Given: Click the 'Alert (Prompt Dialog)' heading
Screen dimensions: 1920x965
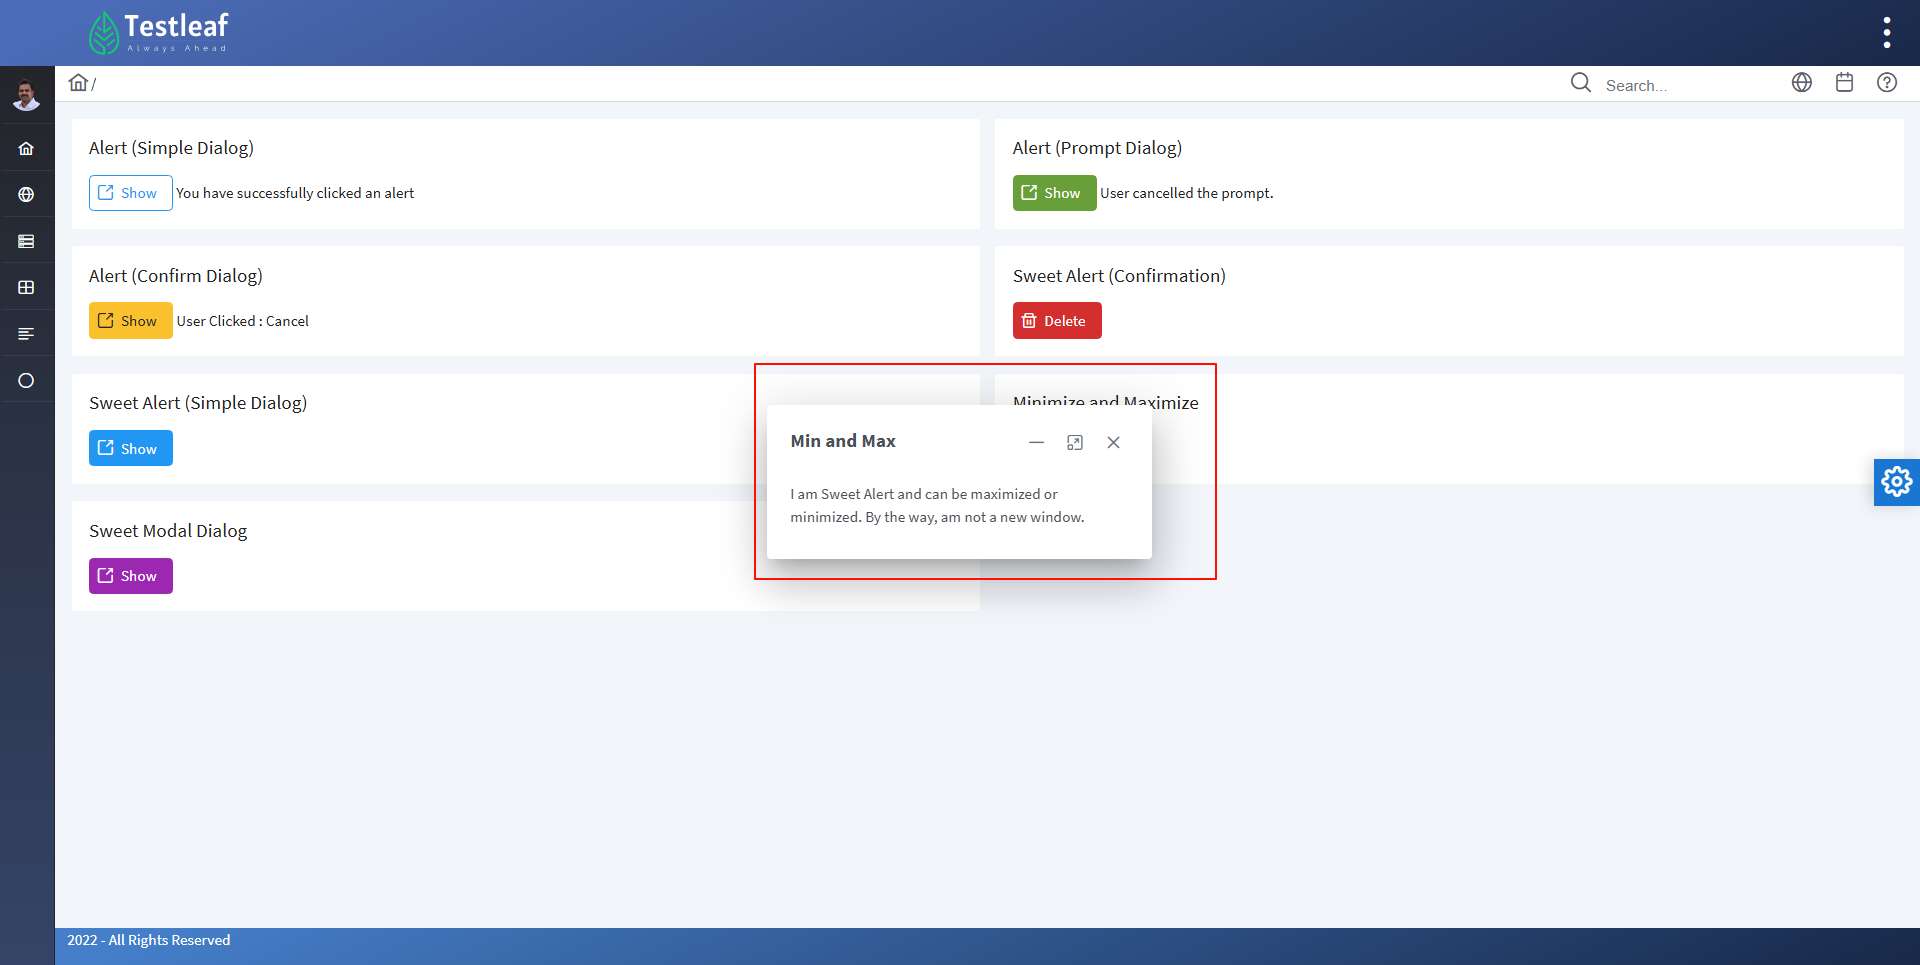Looking at the screenshot, I should tap(1097, 148).
